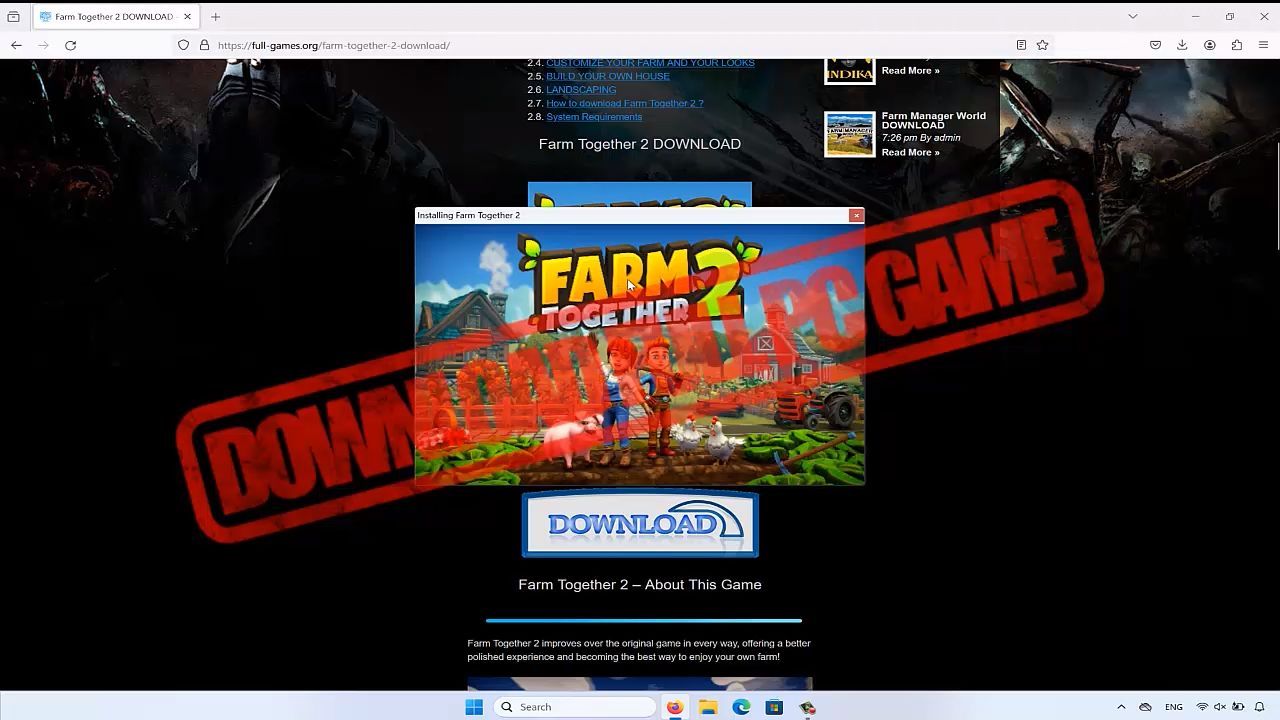The image size is (1280, 720).
Task: Open the notifications bell icon
Action: pos(1260,707)
